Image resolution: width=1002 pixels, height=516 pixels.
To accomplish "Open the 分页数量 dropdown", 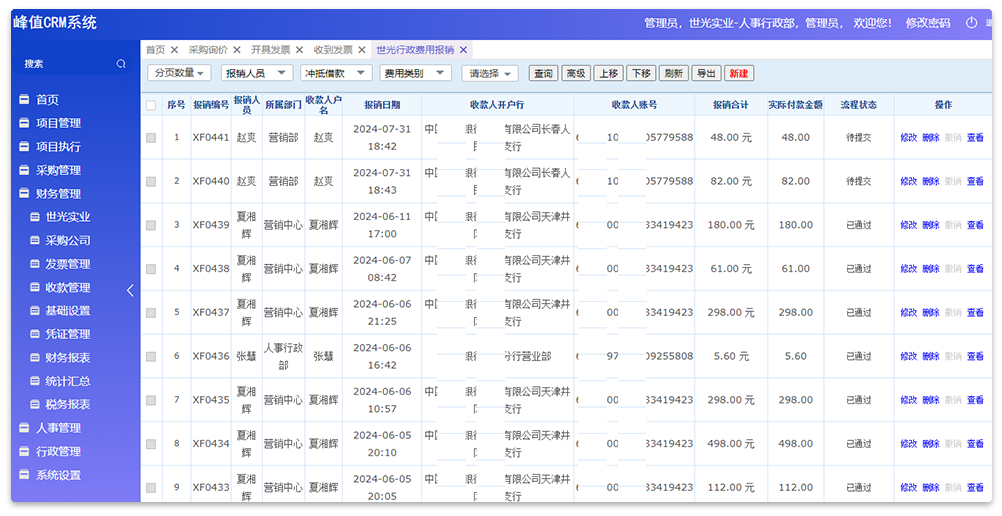I will pyautogui.click(x=180, y=73).
